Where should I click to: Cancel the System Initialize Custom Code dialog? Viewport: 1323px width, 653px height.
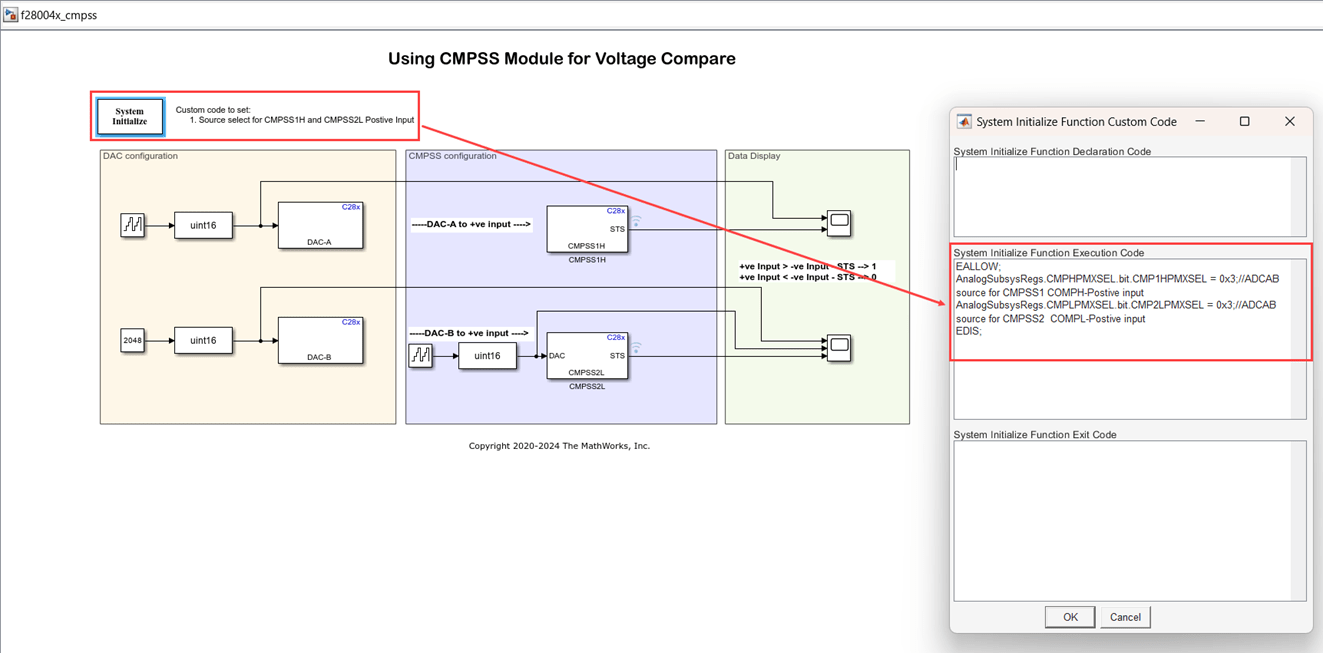coord(1125,617)
